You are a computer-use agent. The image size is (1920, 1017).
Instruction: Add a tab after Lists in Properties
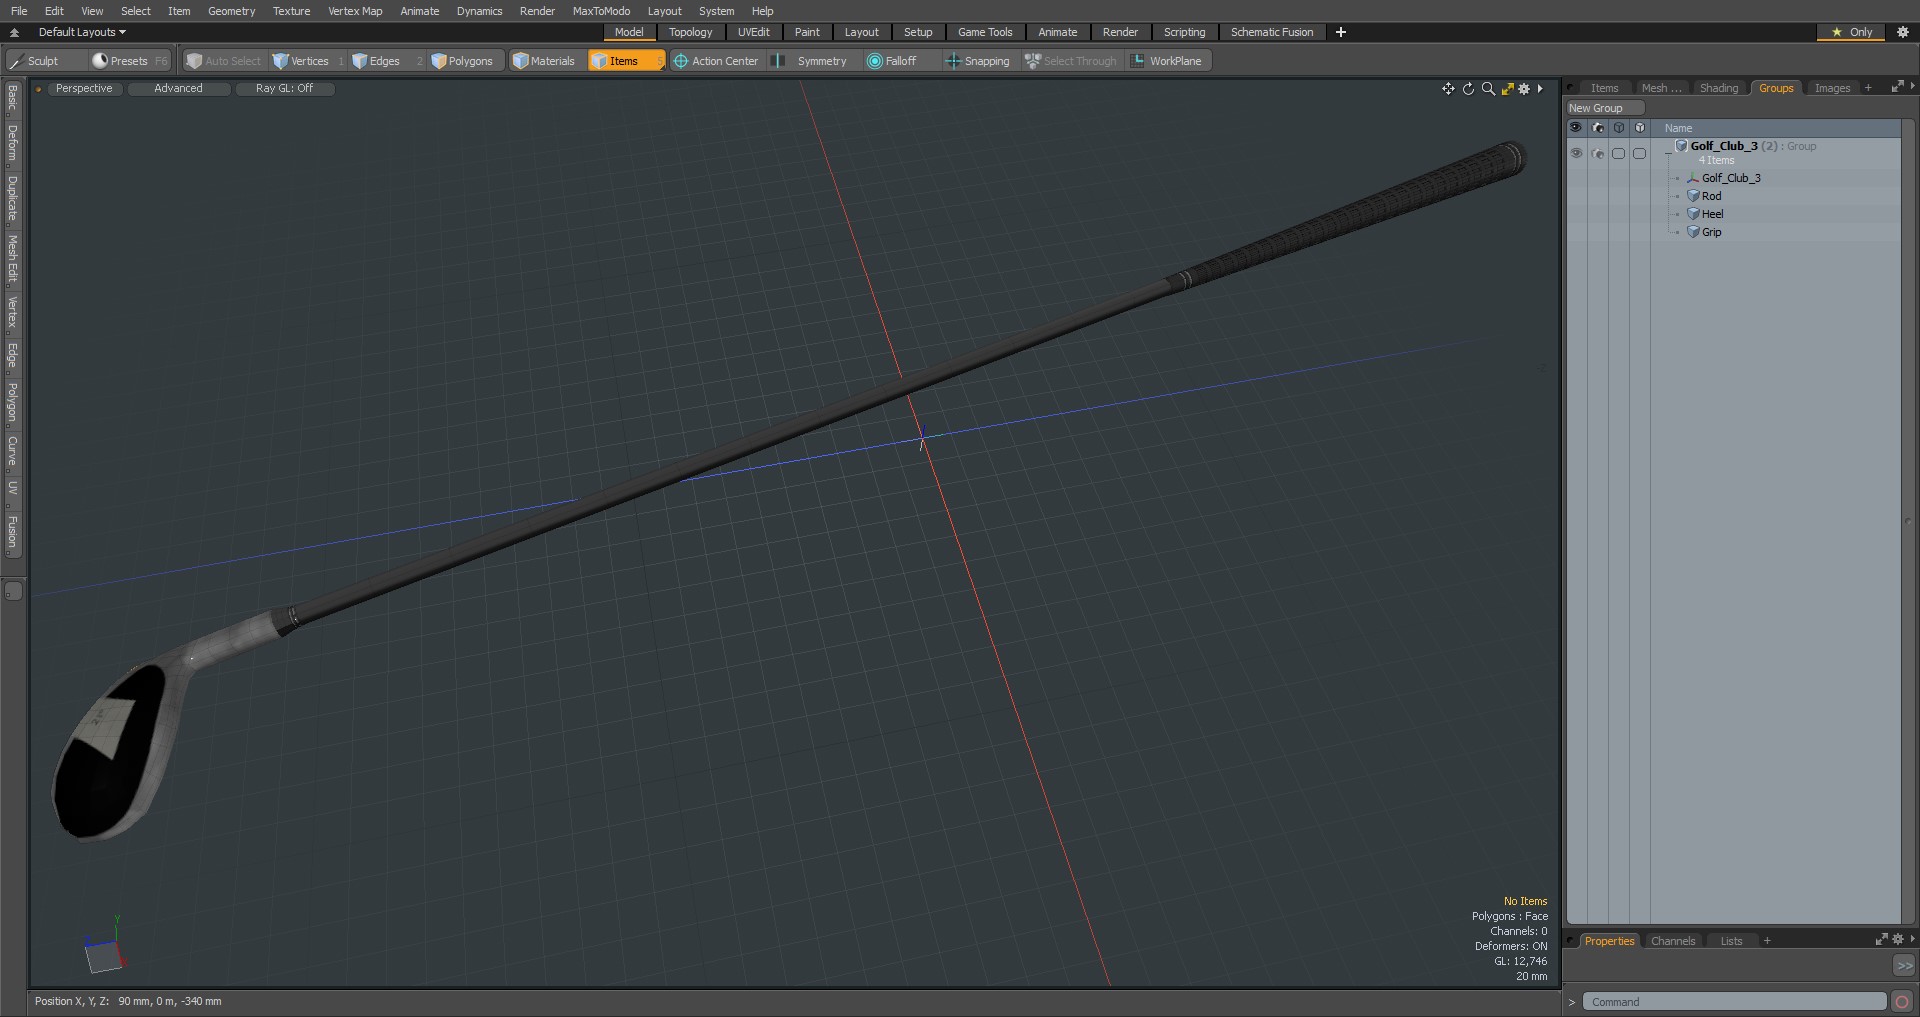1767,941
